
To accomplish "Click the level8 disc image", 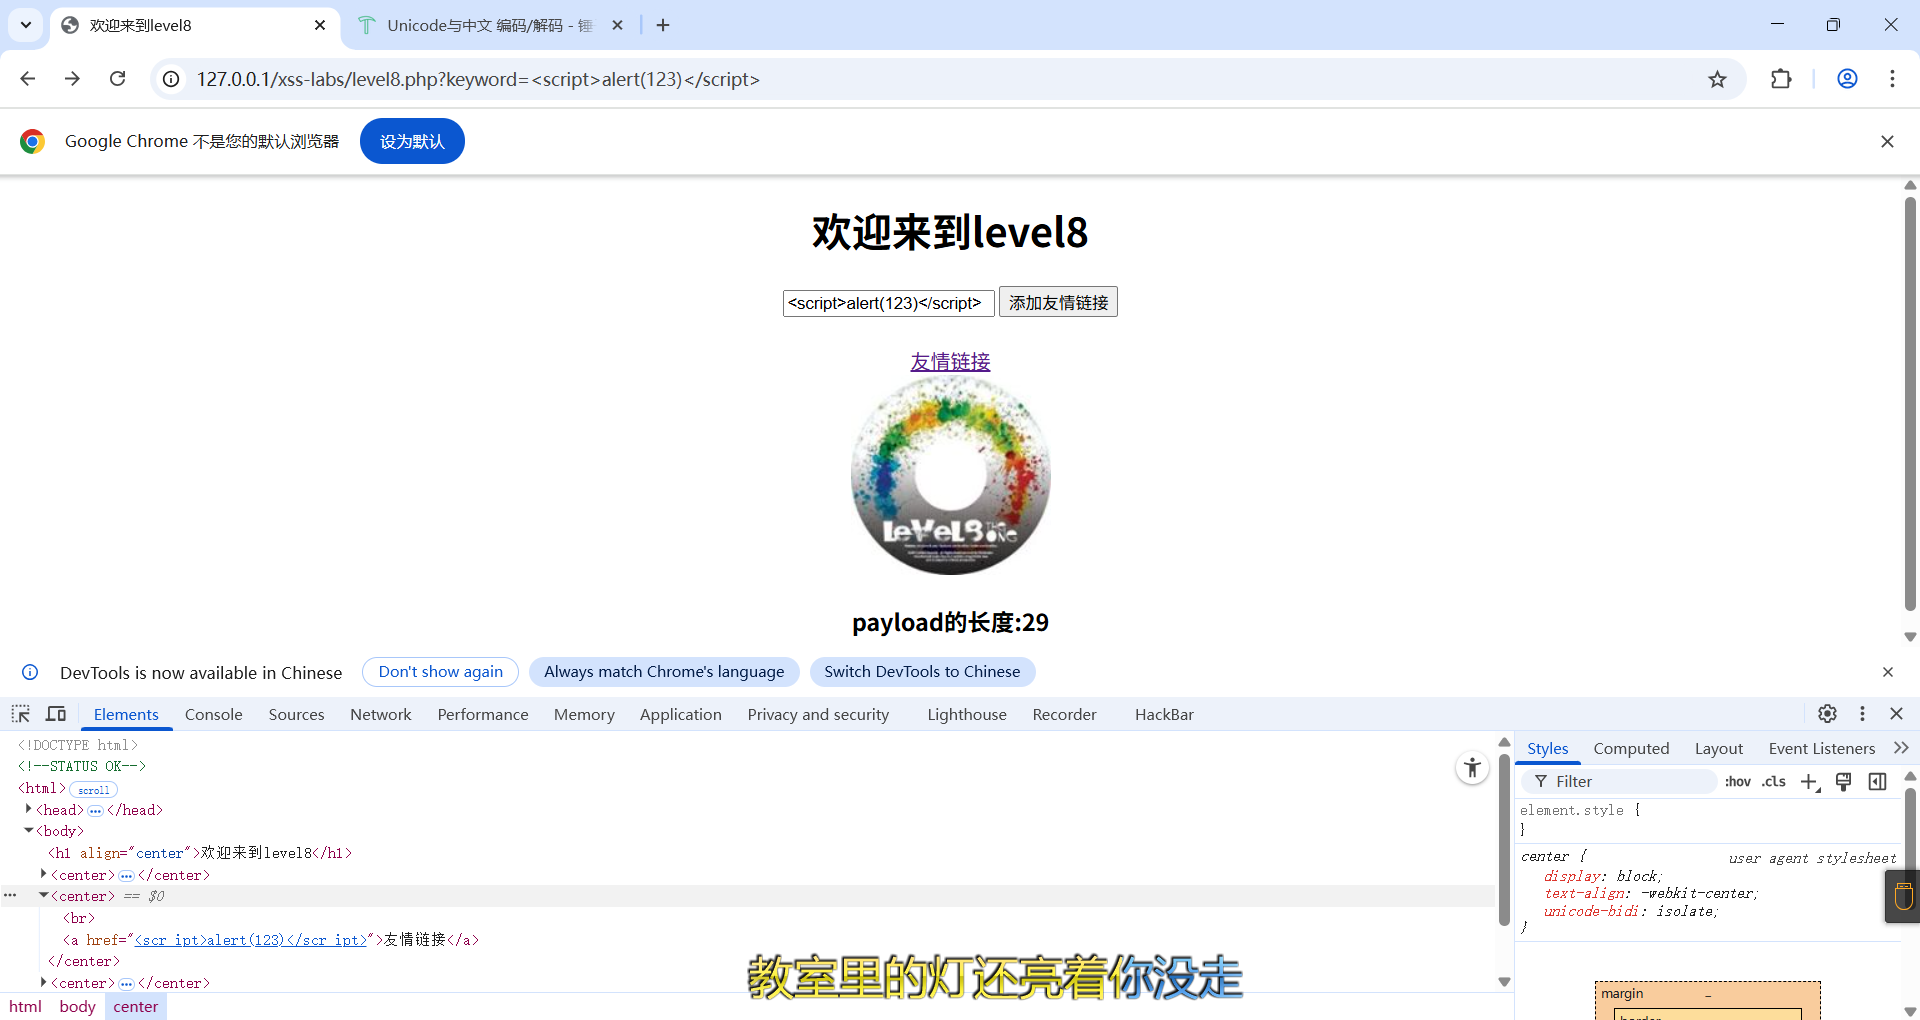I will pyautogui.click(x=950, y=475).
